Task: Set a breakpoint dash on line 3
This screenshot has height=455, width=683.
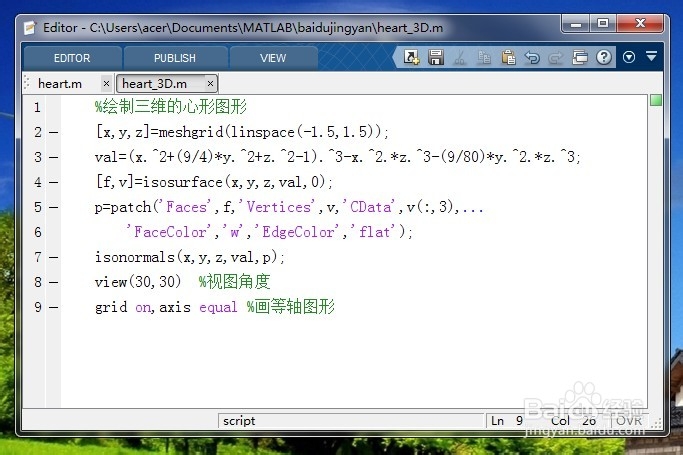Action: tap(54, 157)
